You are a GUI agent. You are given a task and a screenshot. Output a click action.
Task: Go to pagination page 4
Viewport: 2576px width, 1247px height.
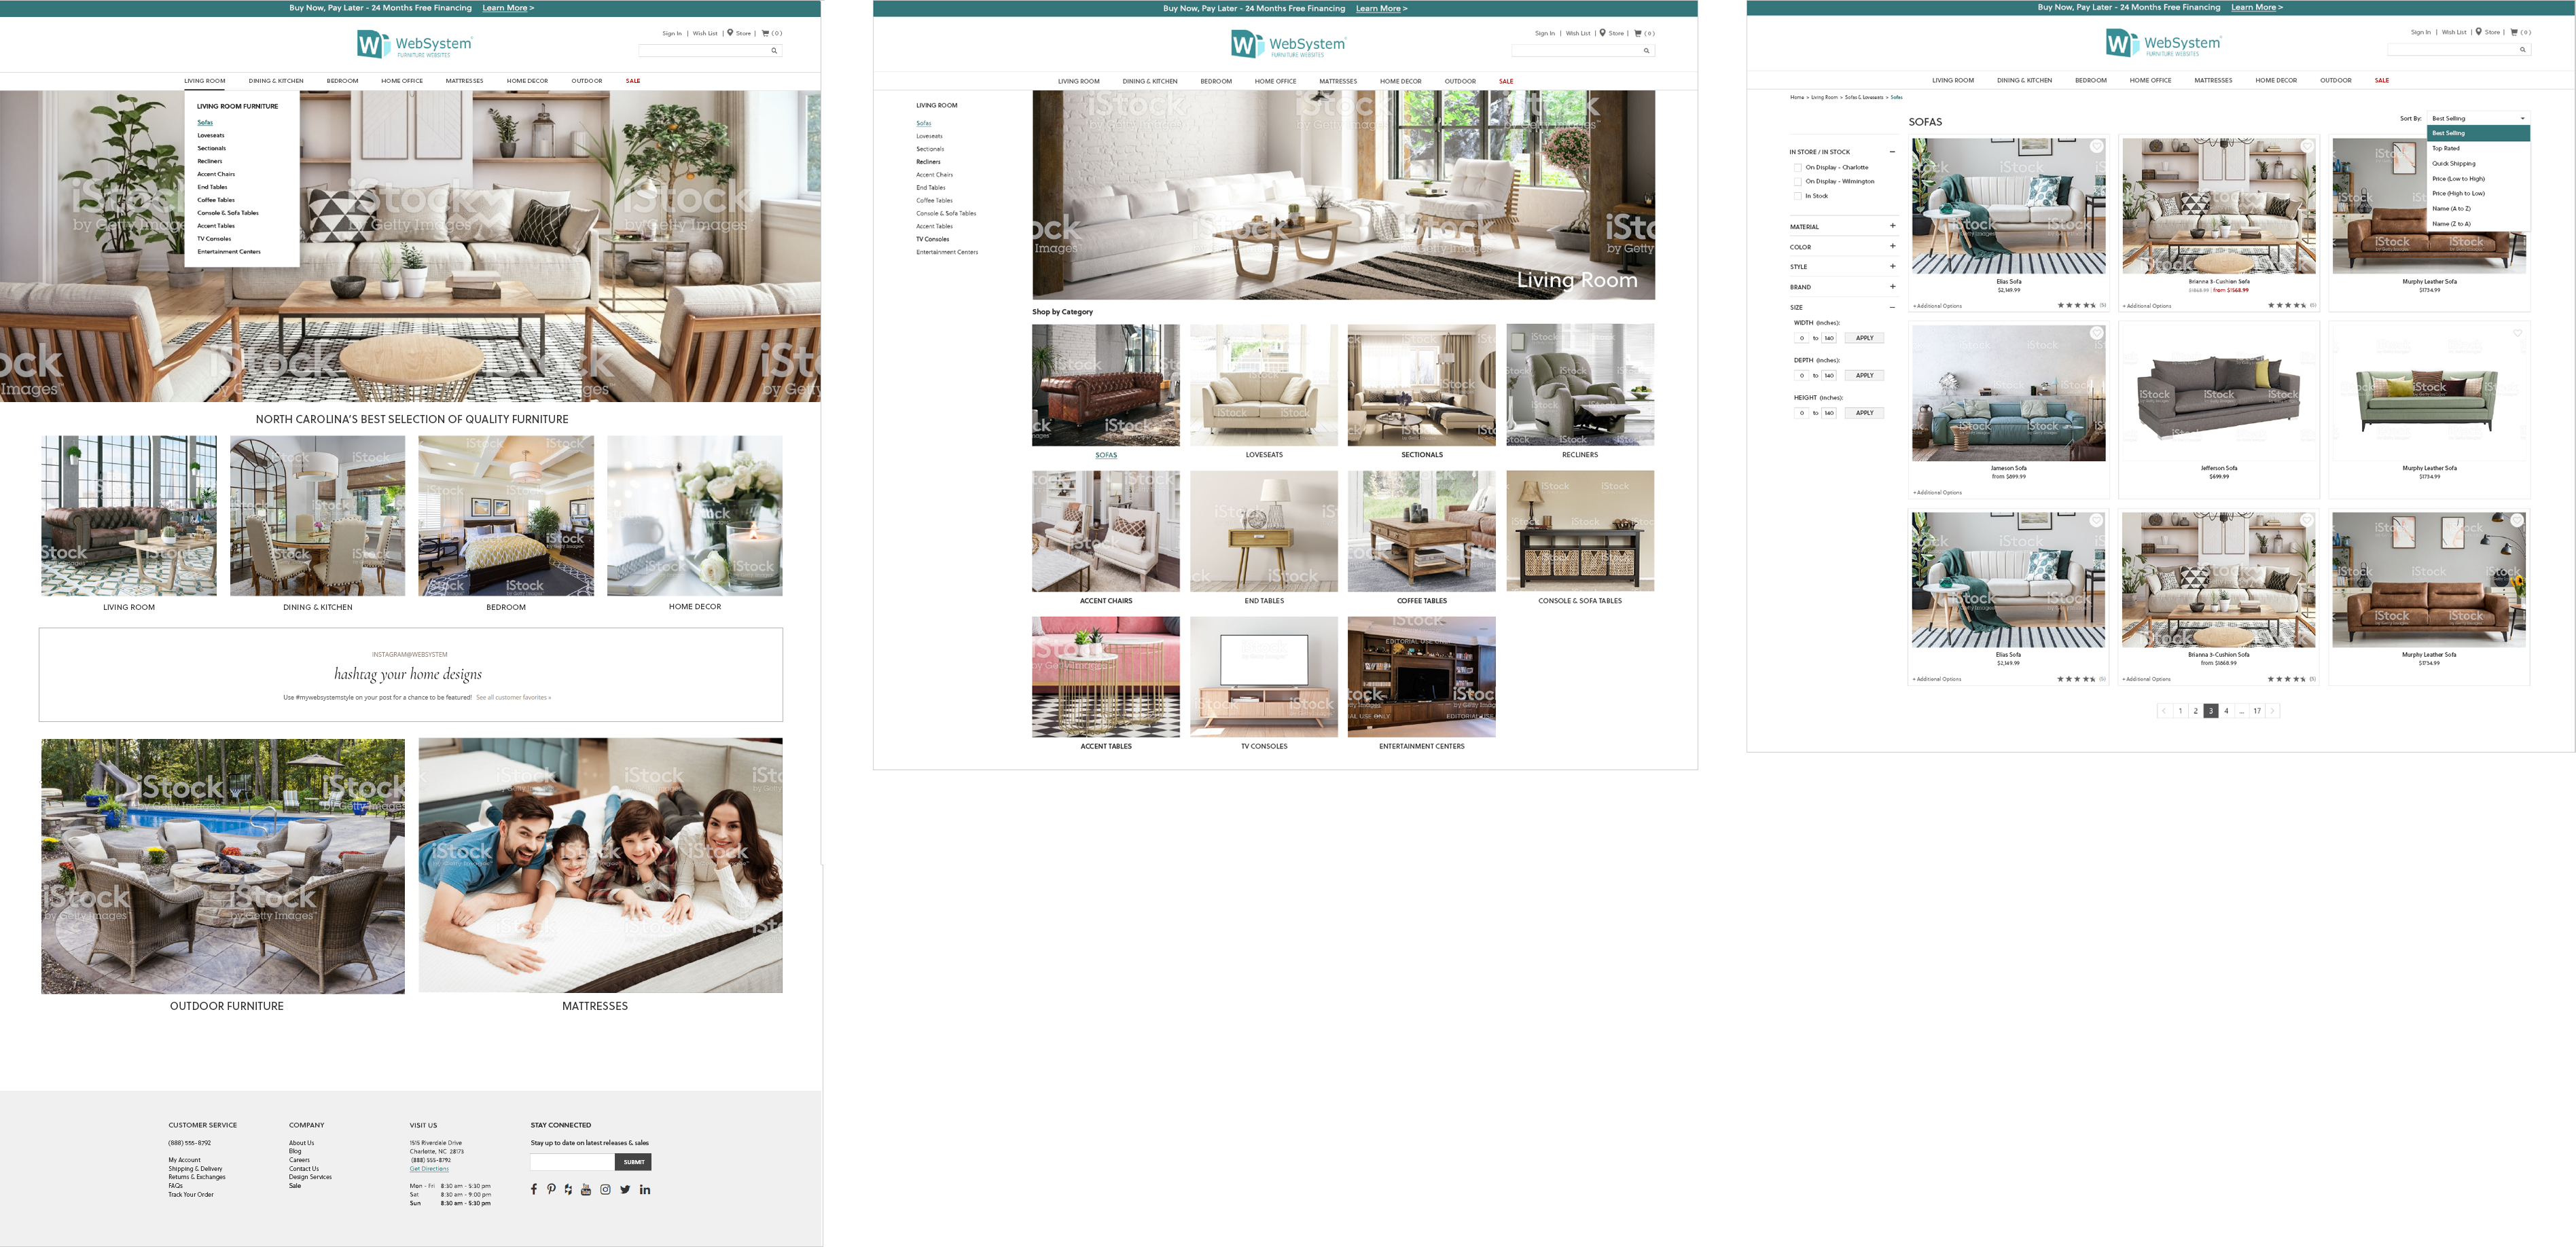click(2226, 711)
